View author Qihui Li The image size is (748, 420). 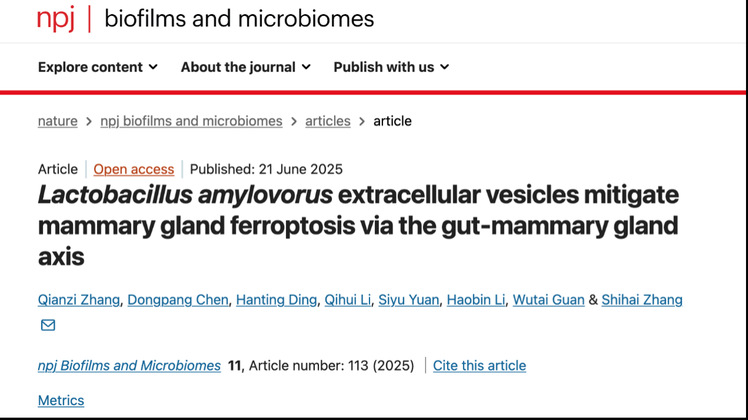point(347,300)
